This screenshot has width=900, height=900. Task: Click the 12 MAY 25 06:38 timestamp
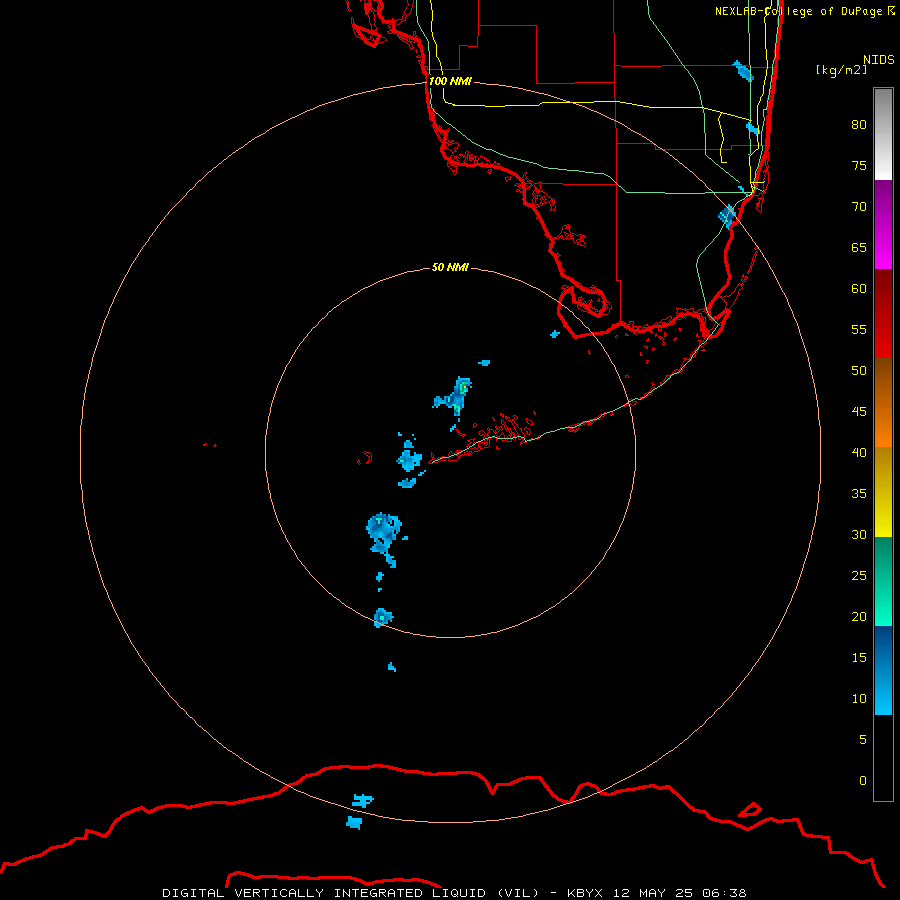click(x=680, y=893)
